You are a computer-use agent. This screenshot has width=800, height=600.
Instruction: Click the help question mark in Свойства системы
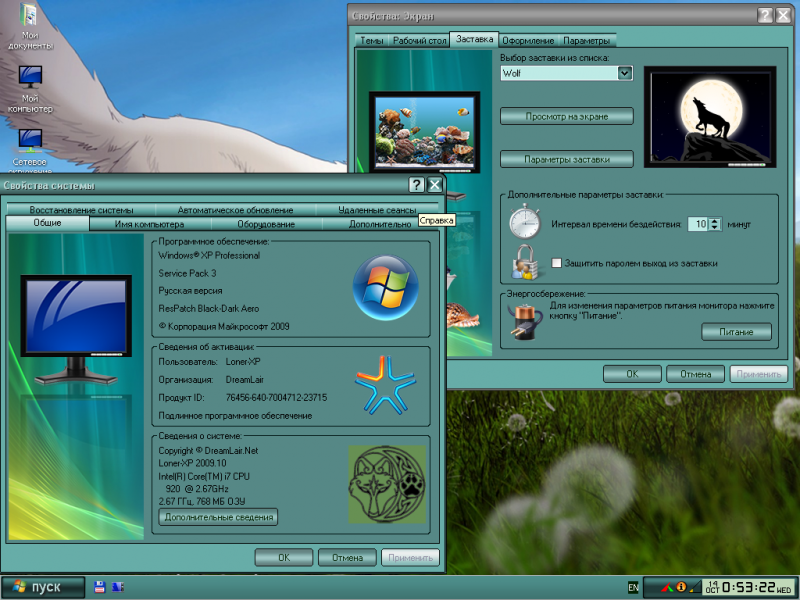point(416,185)
